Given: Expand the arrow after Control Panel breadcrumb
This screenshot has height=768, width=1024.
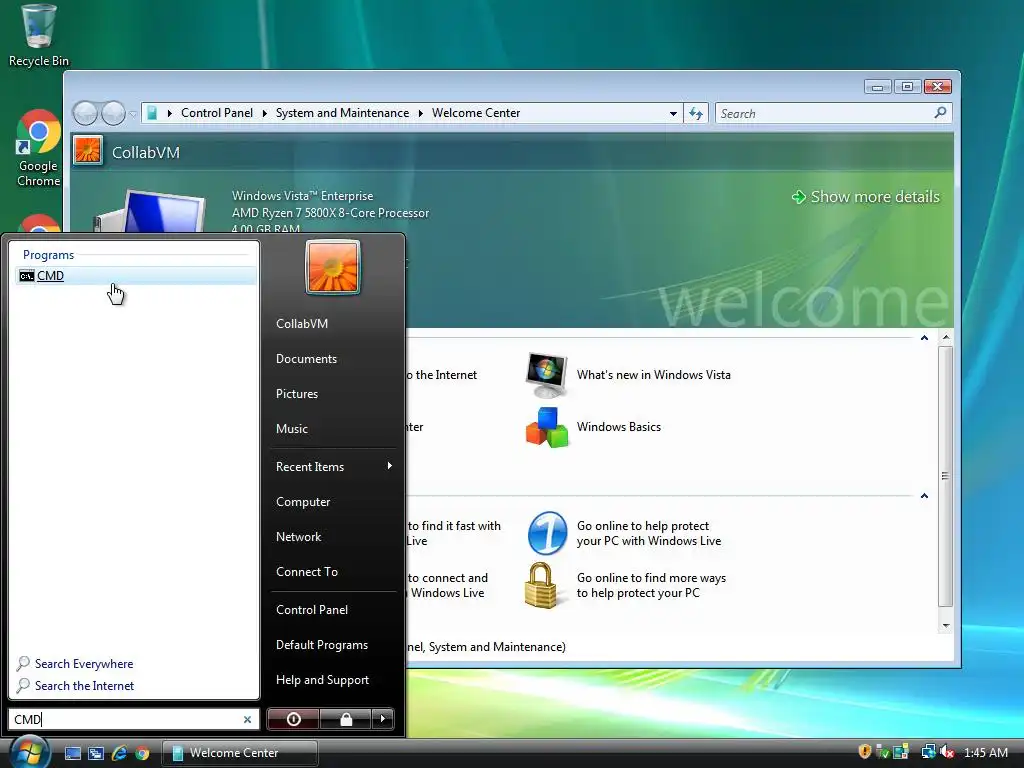Looking at the screenshot, I should click(x=264, y=113).
